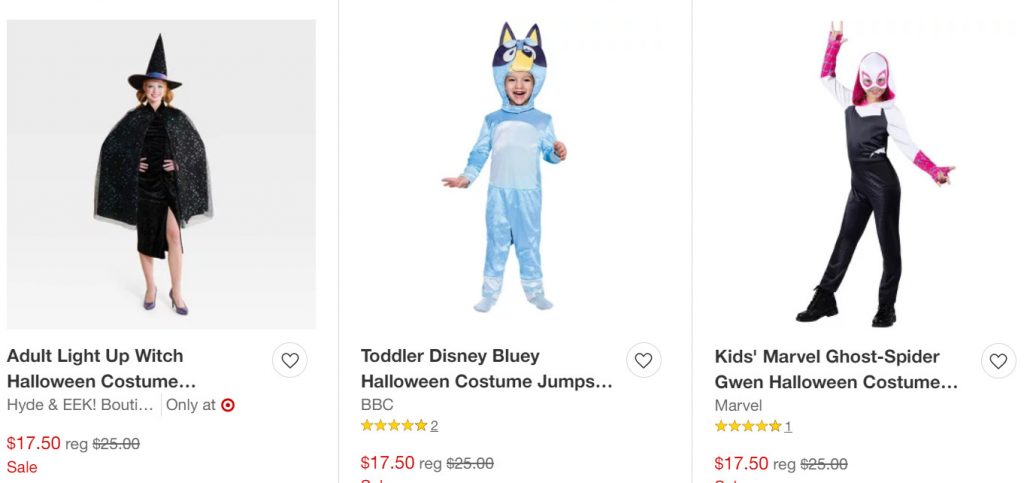This screenshot has width=1024, height=483.
Task: Click the Sale label under witch costume
Action: [22, 467]
